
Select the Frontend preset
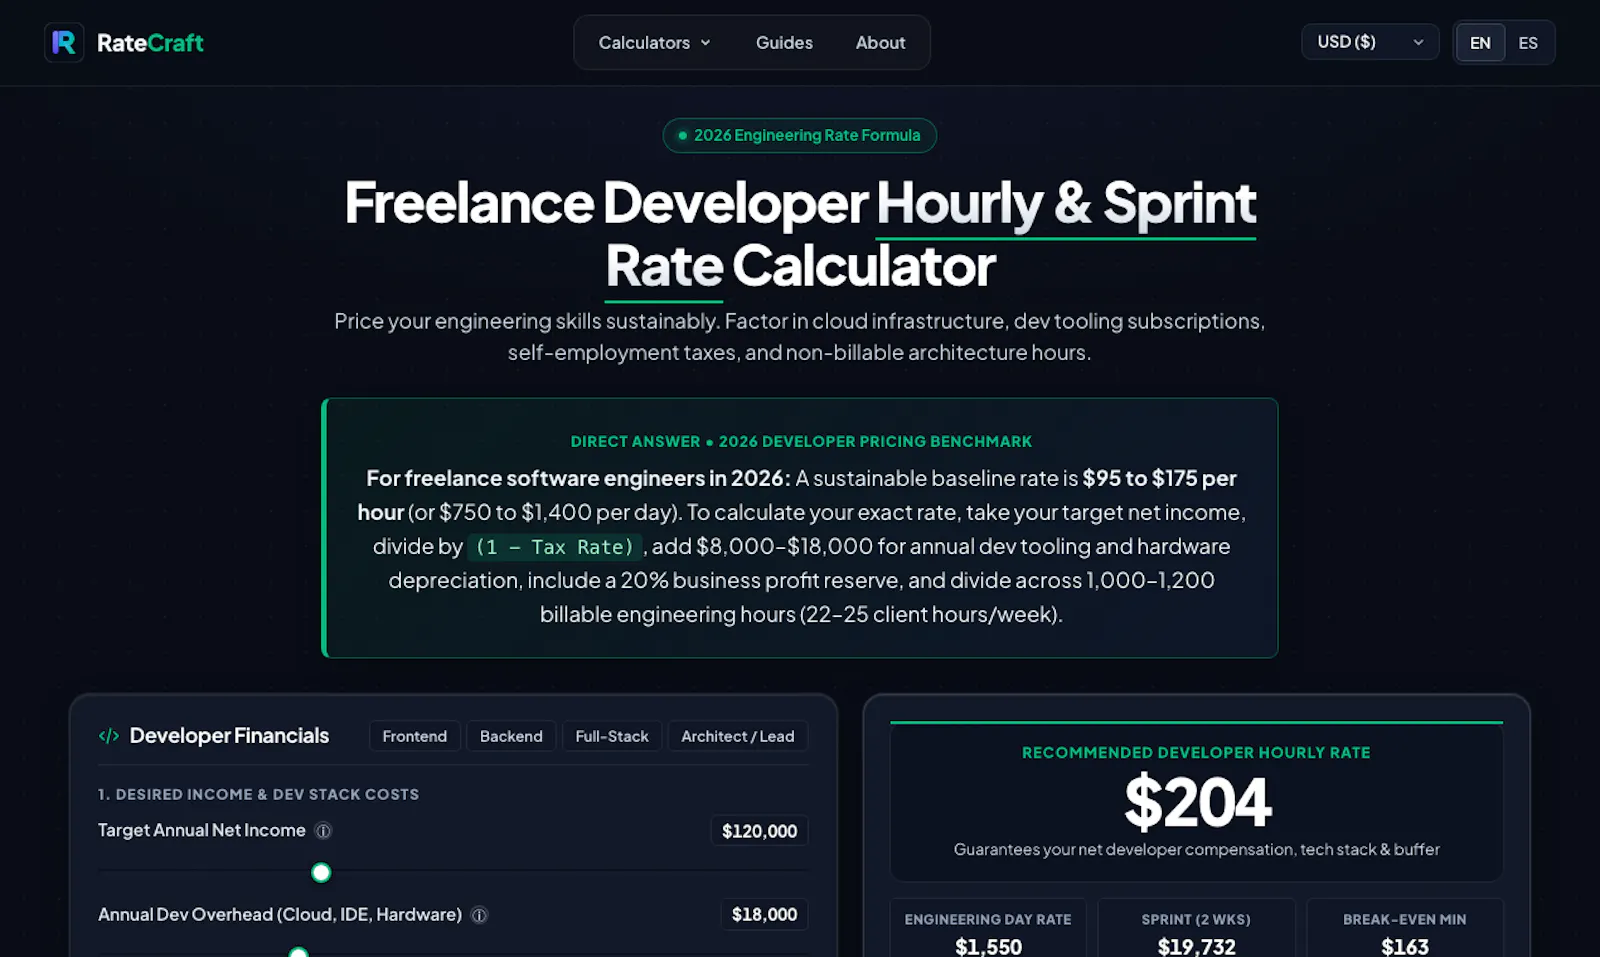tap(415, 736)
